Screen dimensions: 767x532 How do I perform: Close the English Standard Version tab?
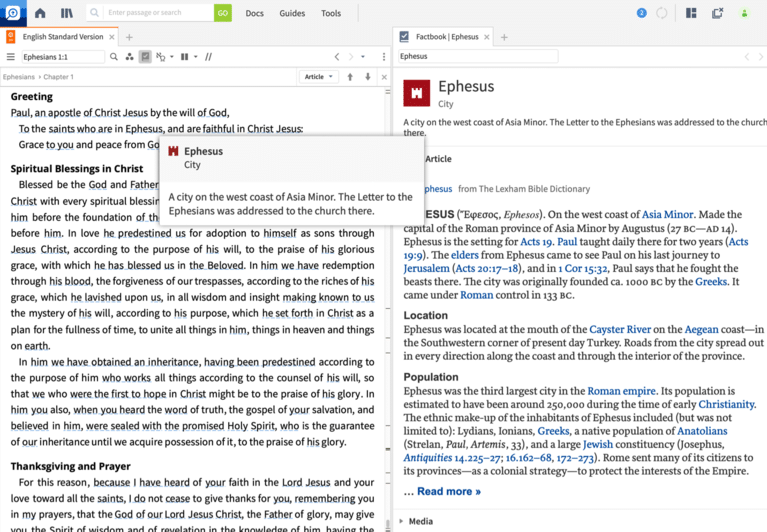click(112, 37)
